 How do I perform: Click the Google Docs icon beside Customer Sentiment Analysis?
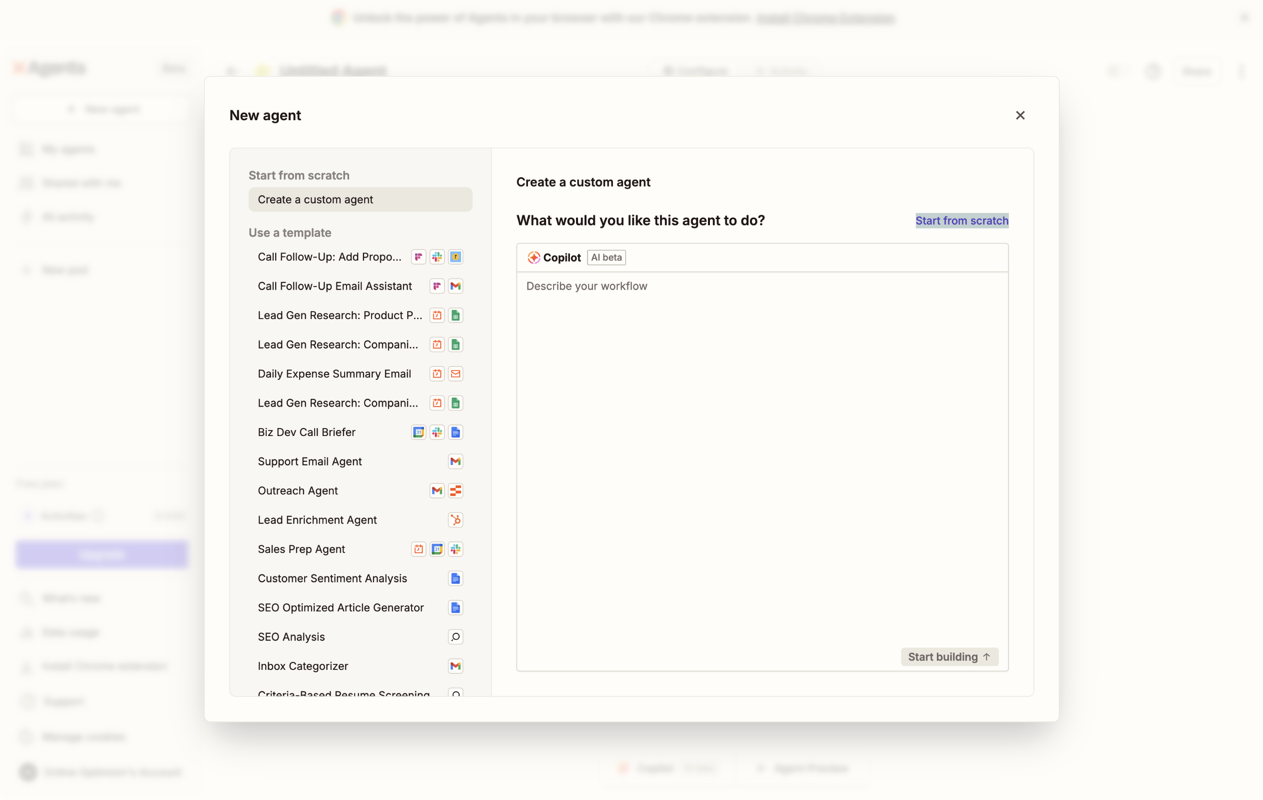point(455,579)
